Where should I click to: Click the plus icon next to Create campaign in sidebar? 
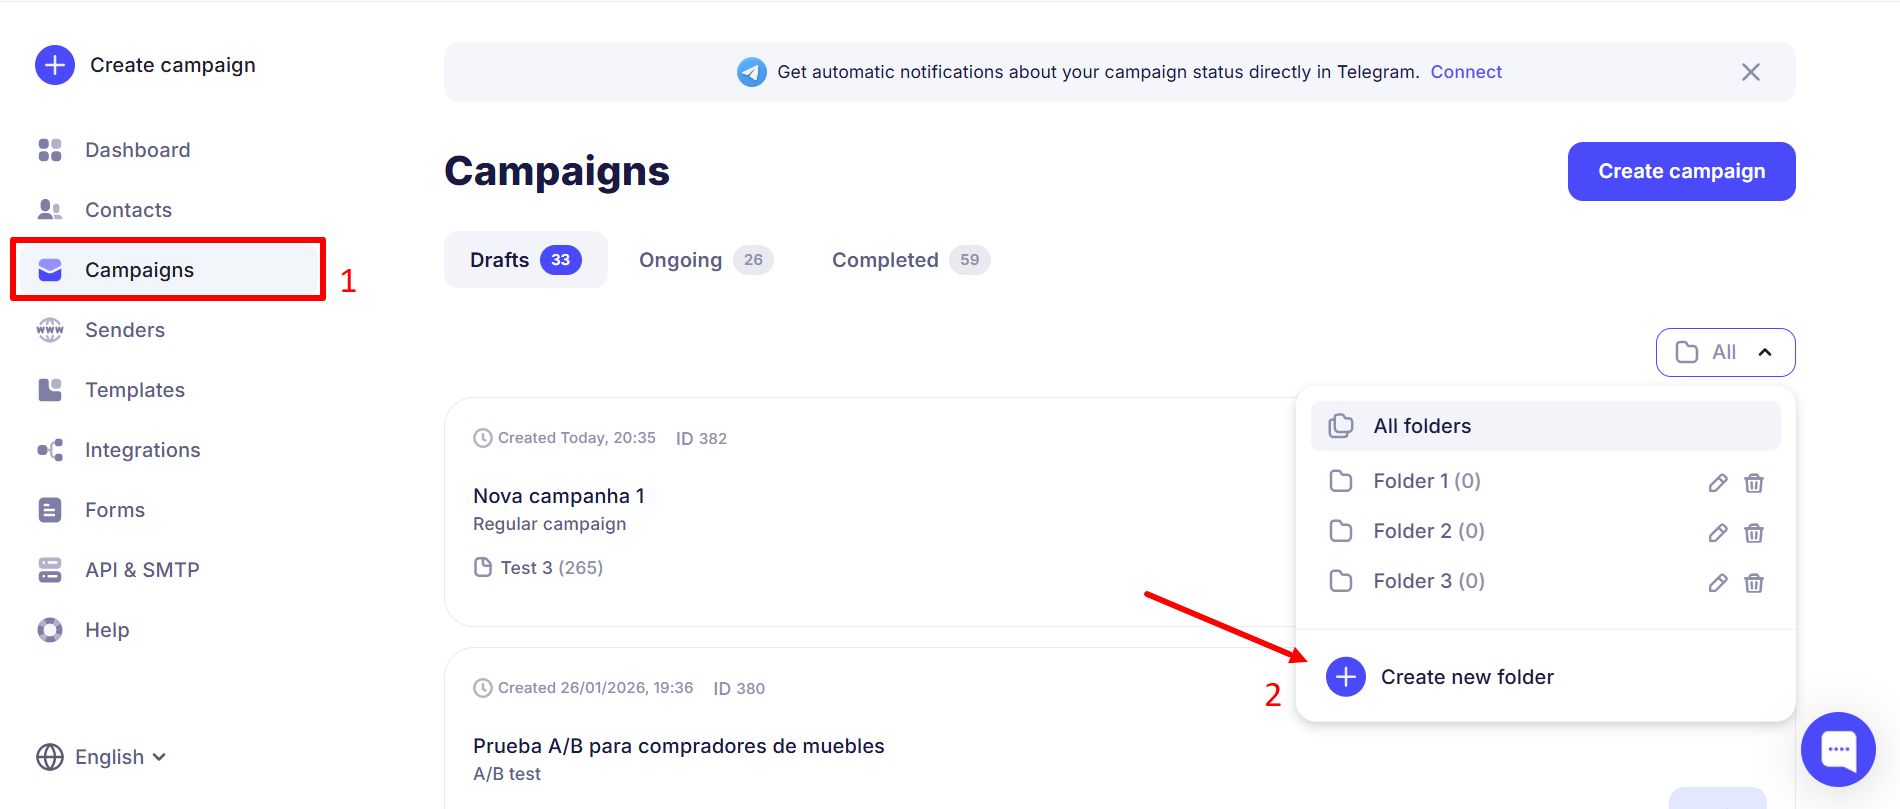point(55,65)
